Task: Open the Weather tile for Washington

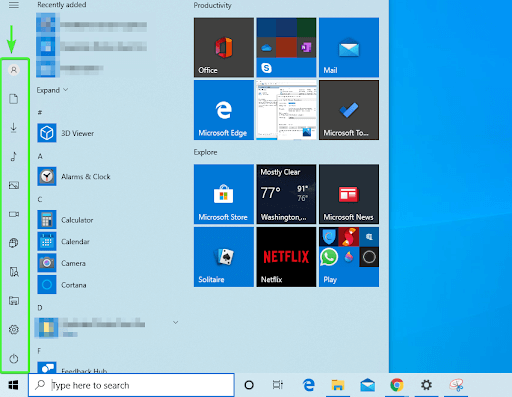Action: tap(286, 194)
